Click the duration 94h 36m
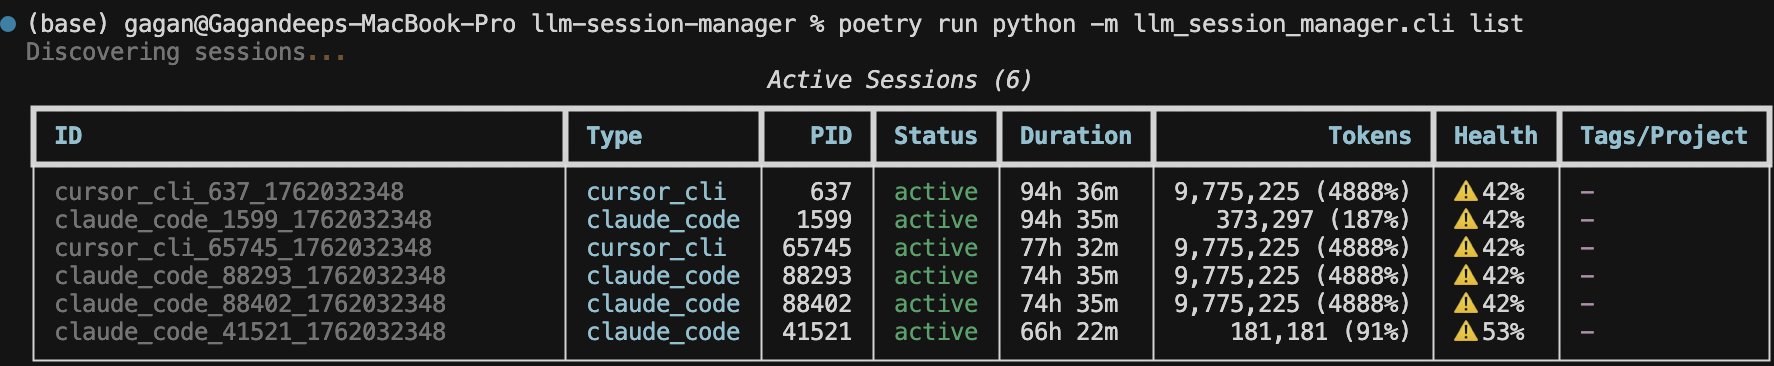Image resolution: width=1774 pixels, height=366 pixels. (1069, 191)
